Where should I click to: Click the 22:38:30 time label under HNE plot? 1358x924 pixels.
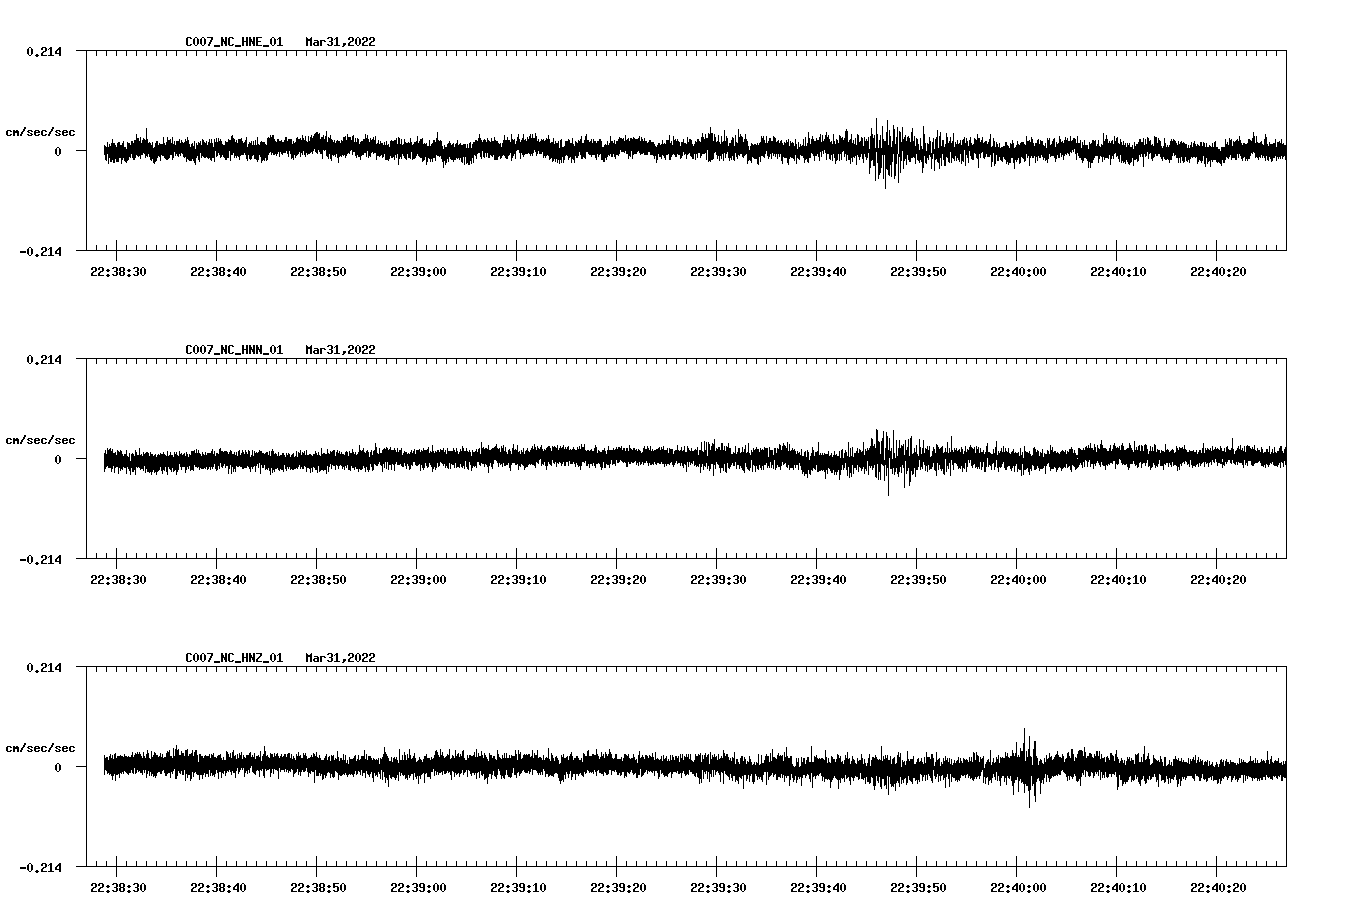[x=118, y=272]
